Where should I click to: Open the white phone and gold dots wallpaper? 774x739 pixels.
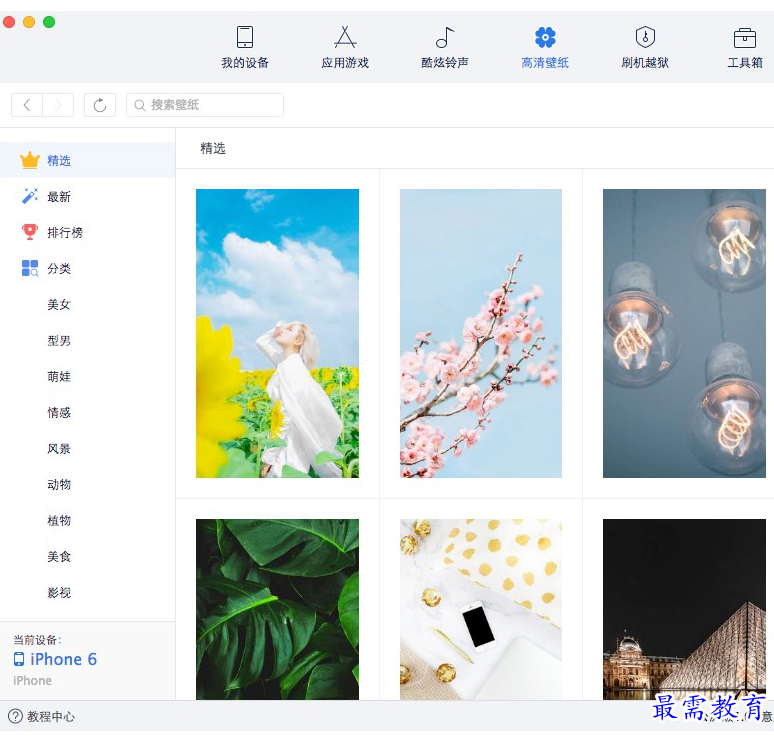click(481, 609)
